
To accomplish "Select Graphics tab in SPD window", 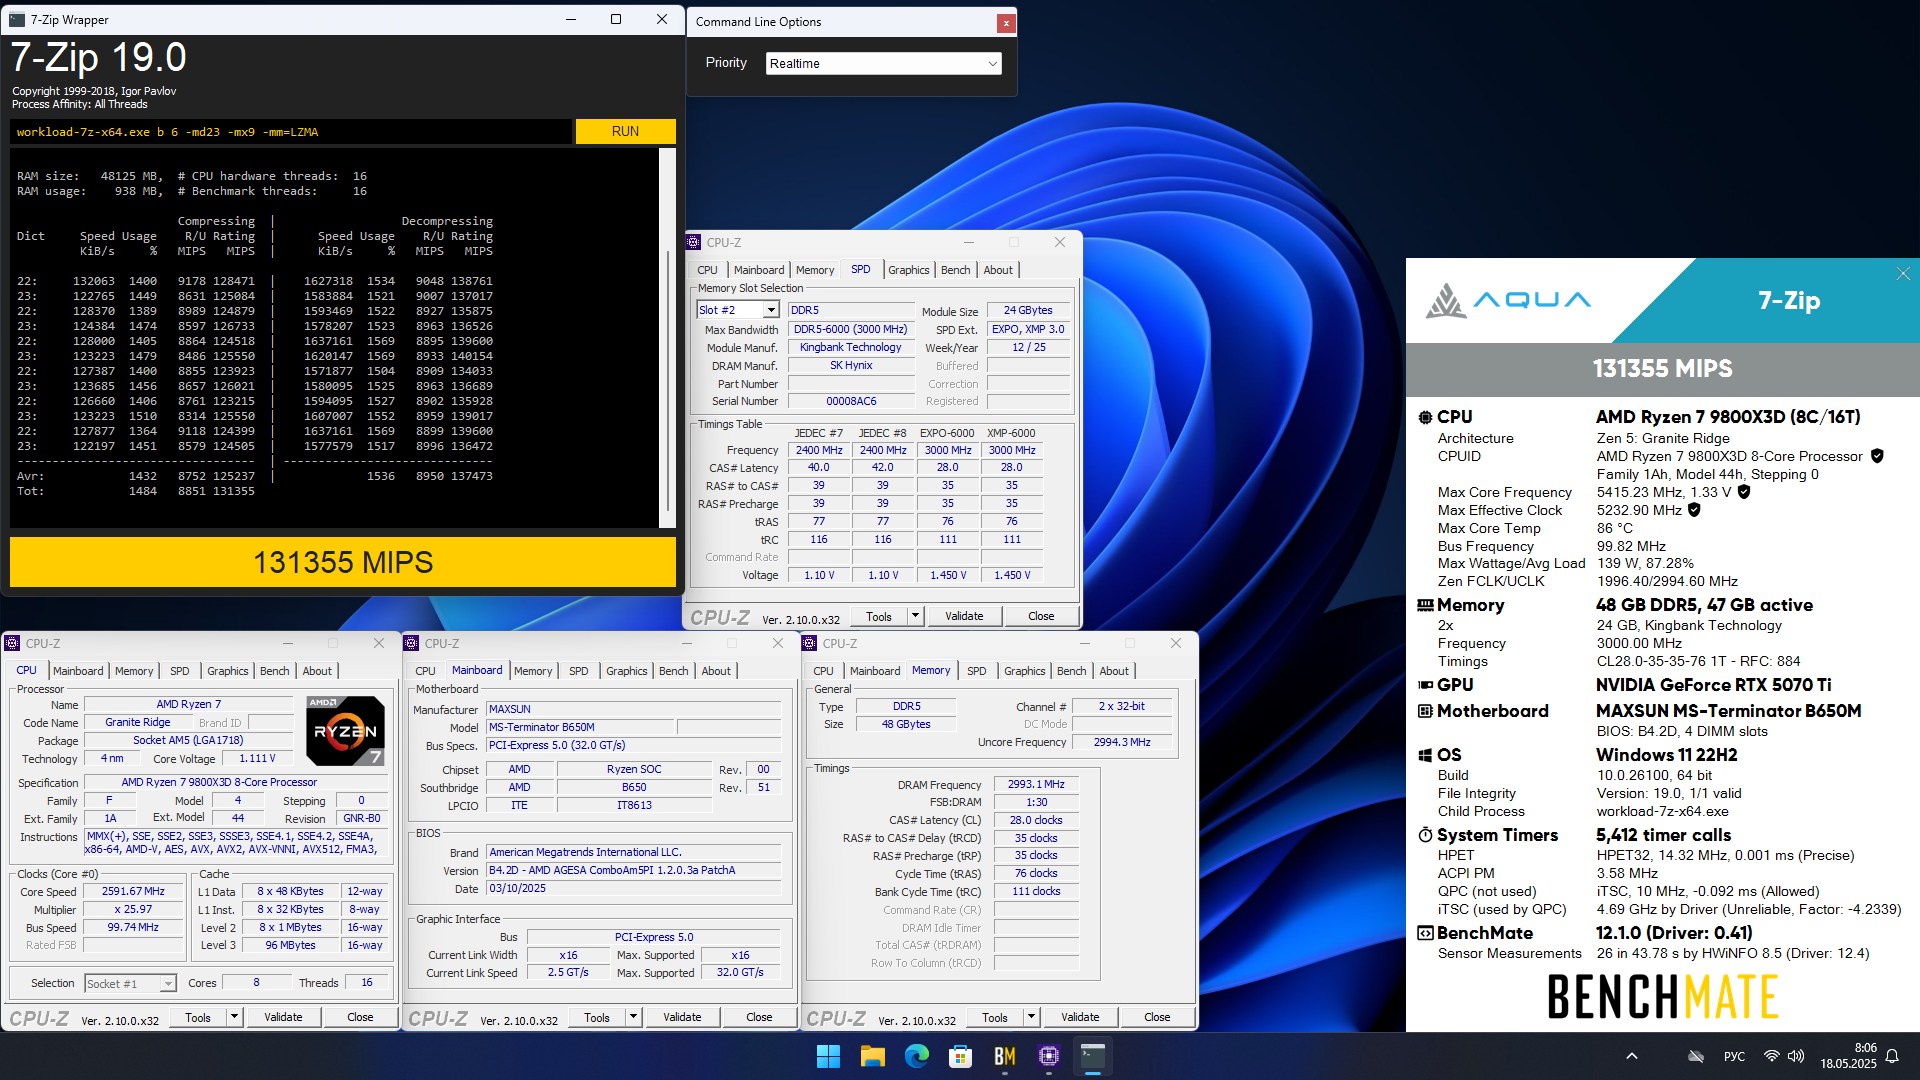I will click(x=908, y=270).
